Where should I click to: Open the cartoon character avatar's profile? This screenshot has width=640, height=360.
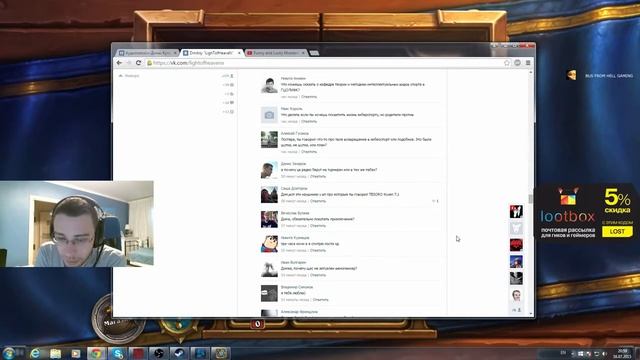point(269,244)
